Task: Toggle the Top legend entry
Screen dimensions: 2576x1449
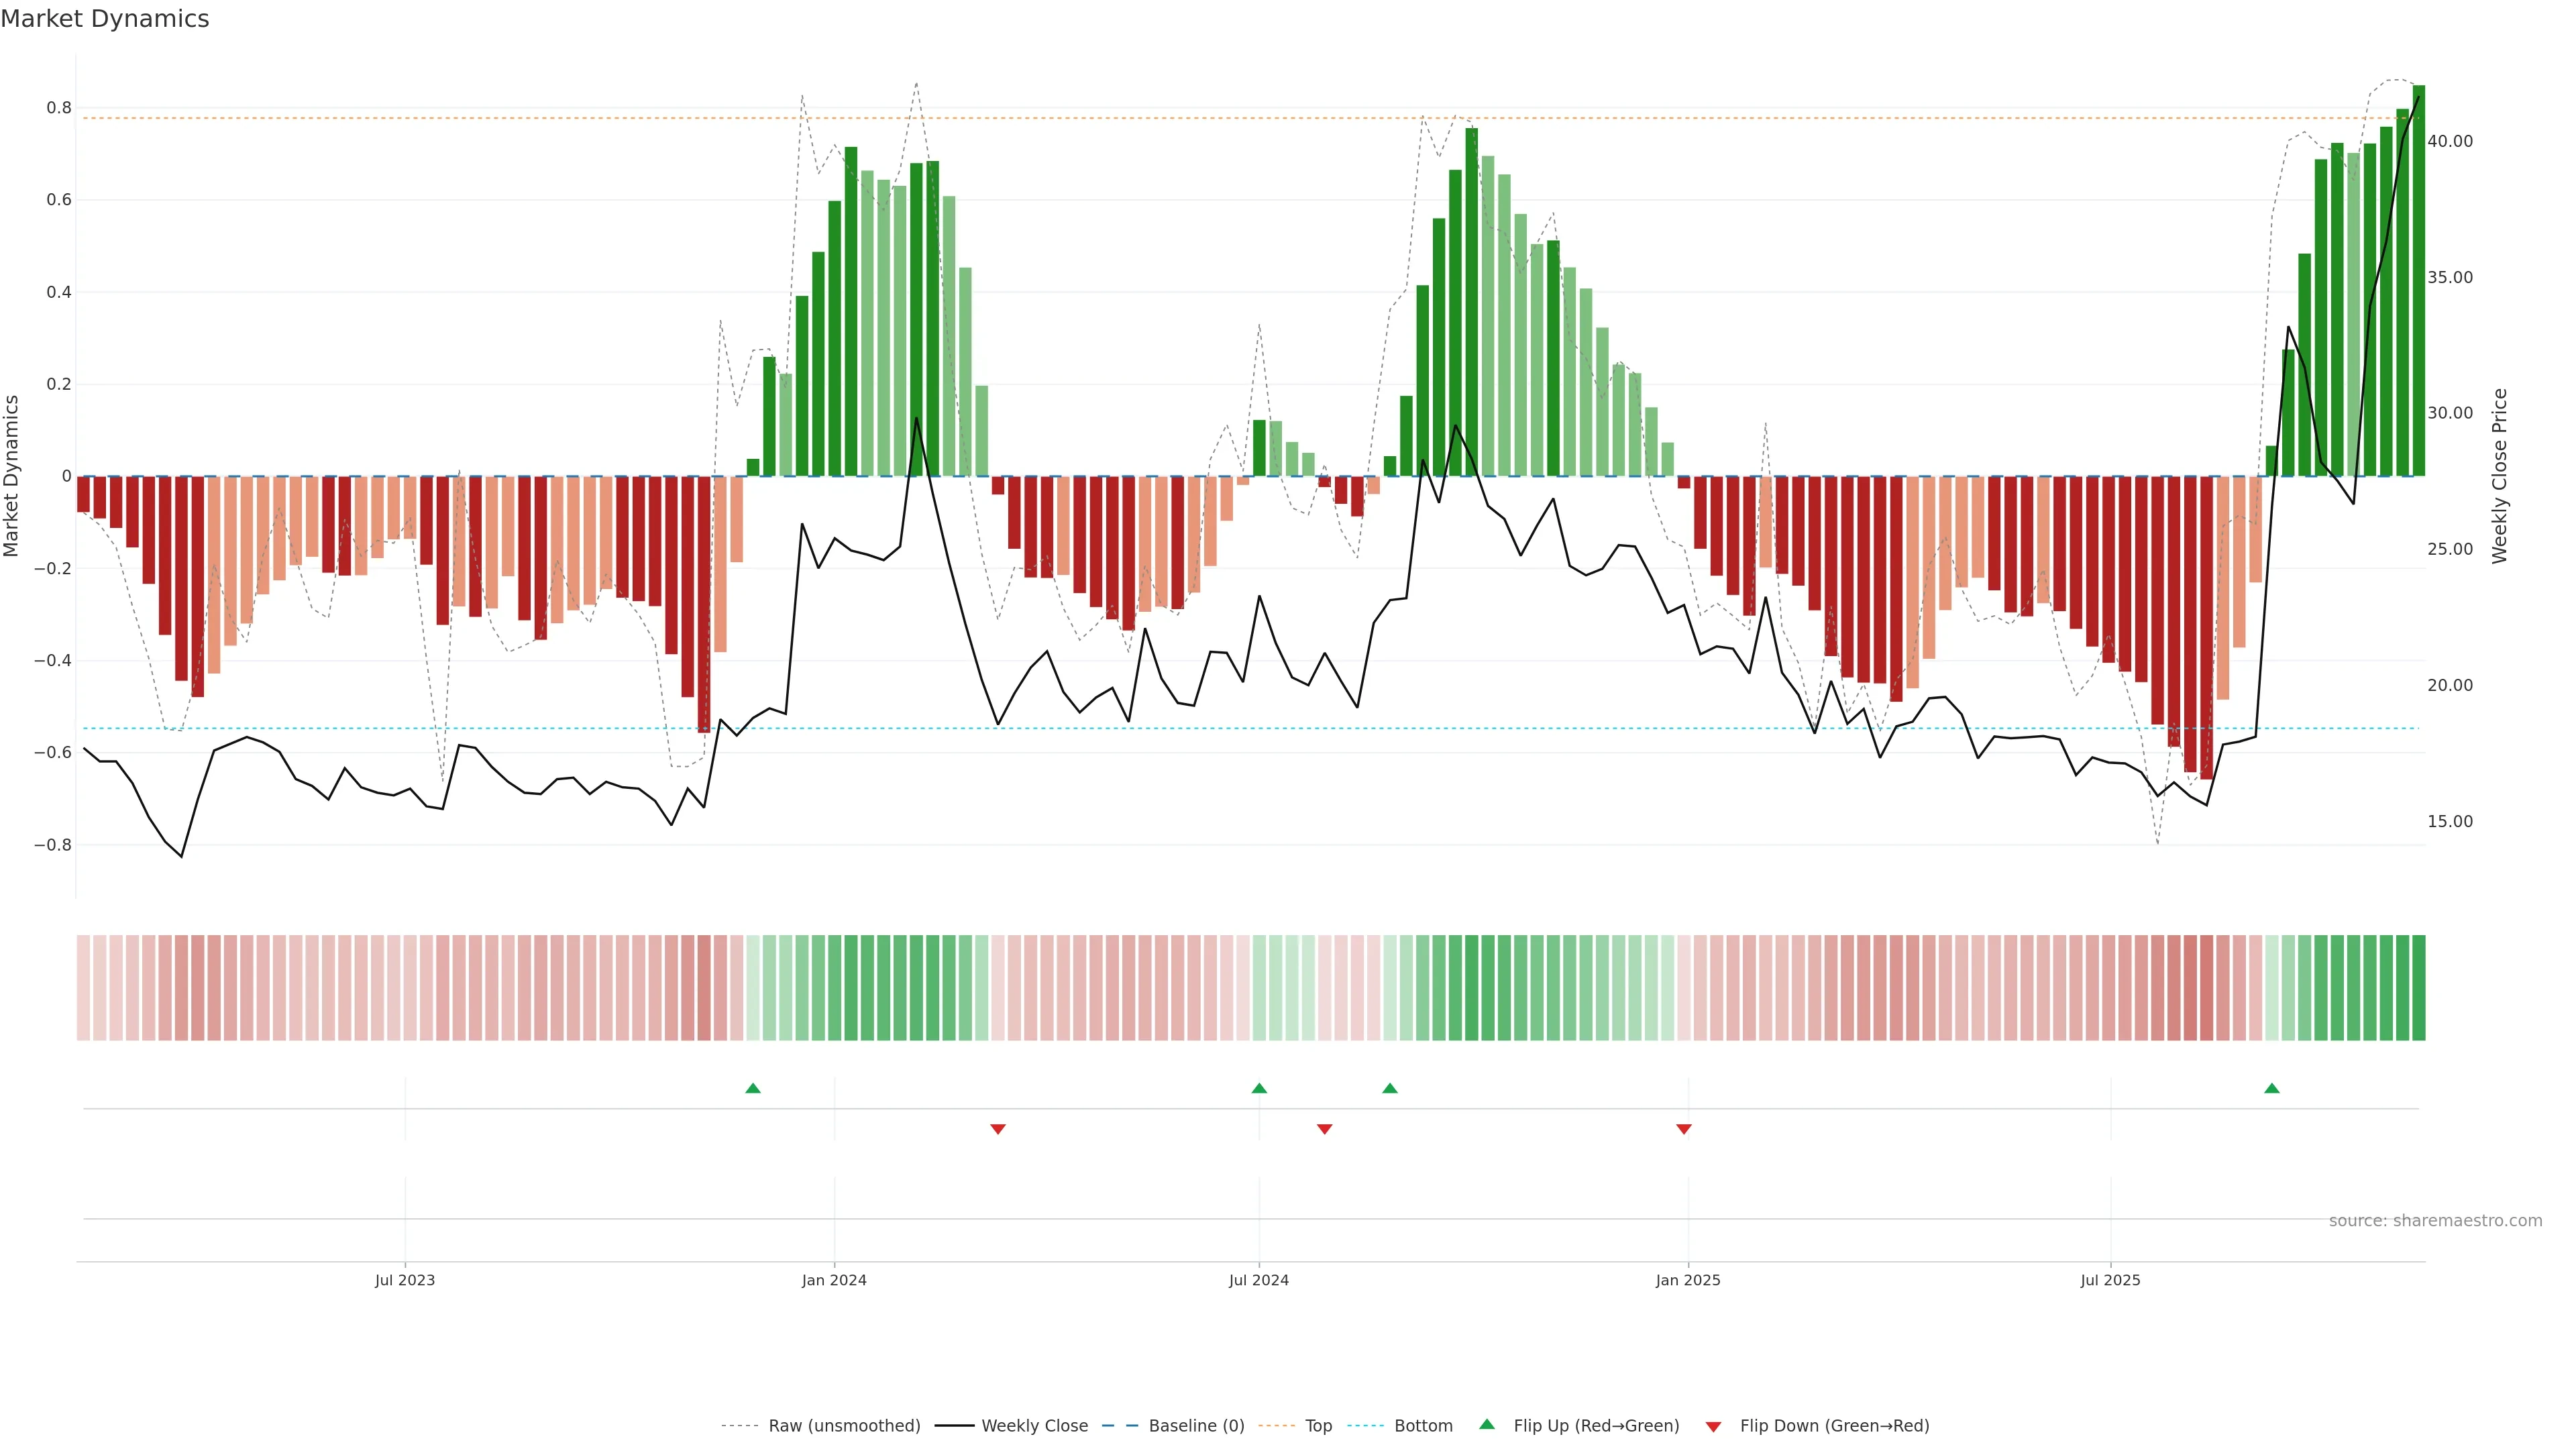Action: pyautogui.click(x=1318, y=1426)
